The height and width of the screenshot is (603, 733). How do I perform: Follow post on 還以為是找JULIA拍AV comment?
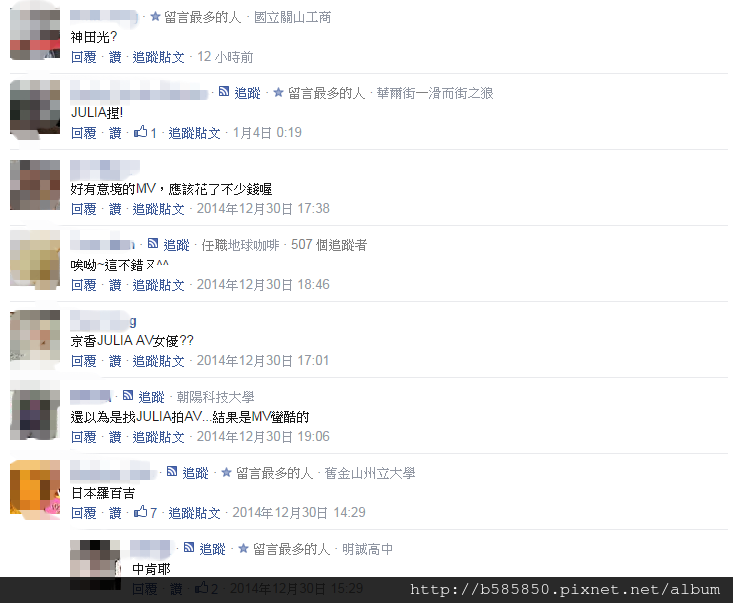[158, 437]
